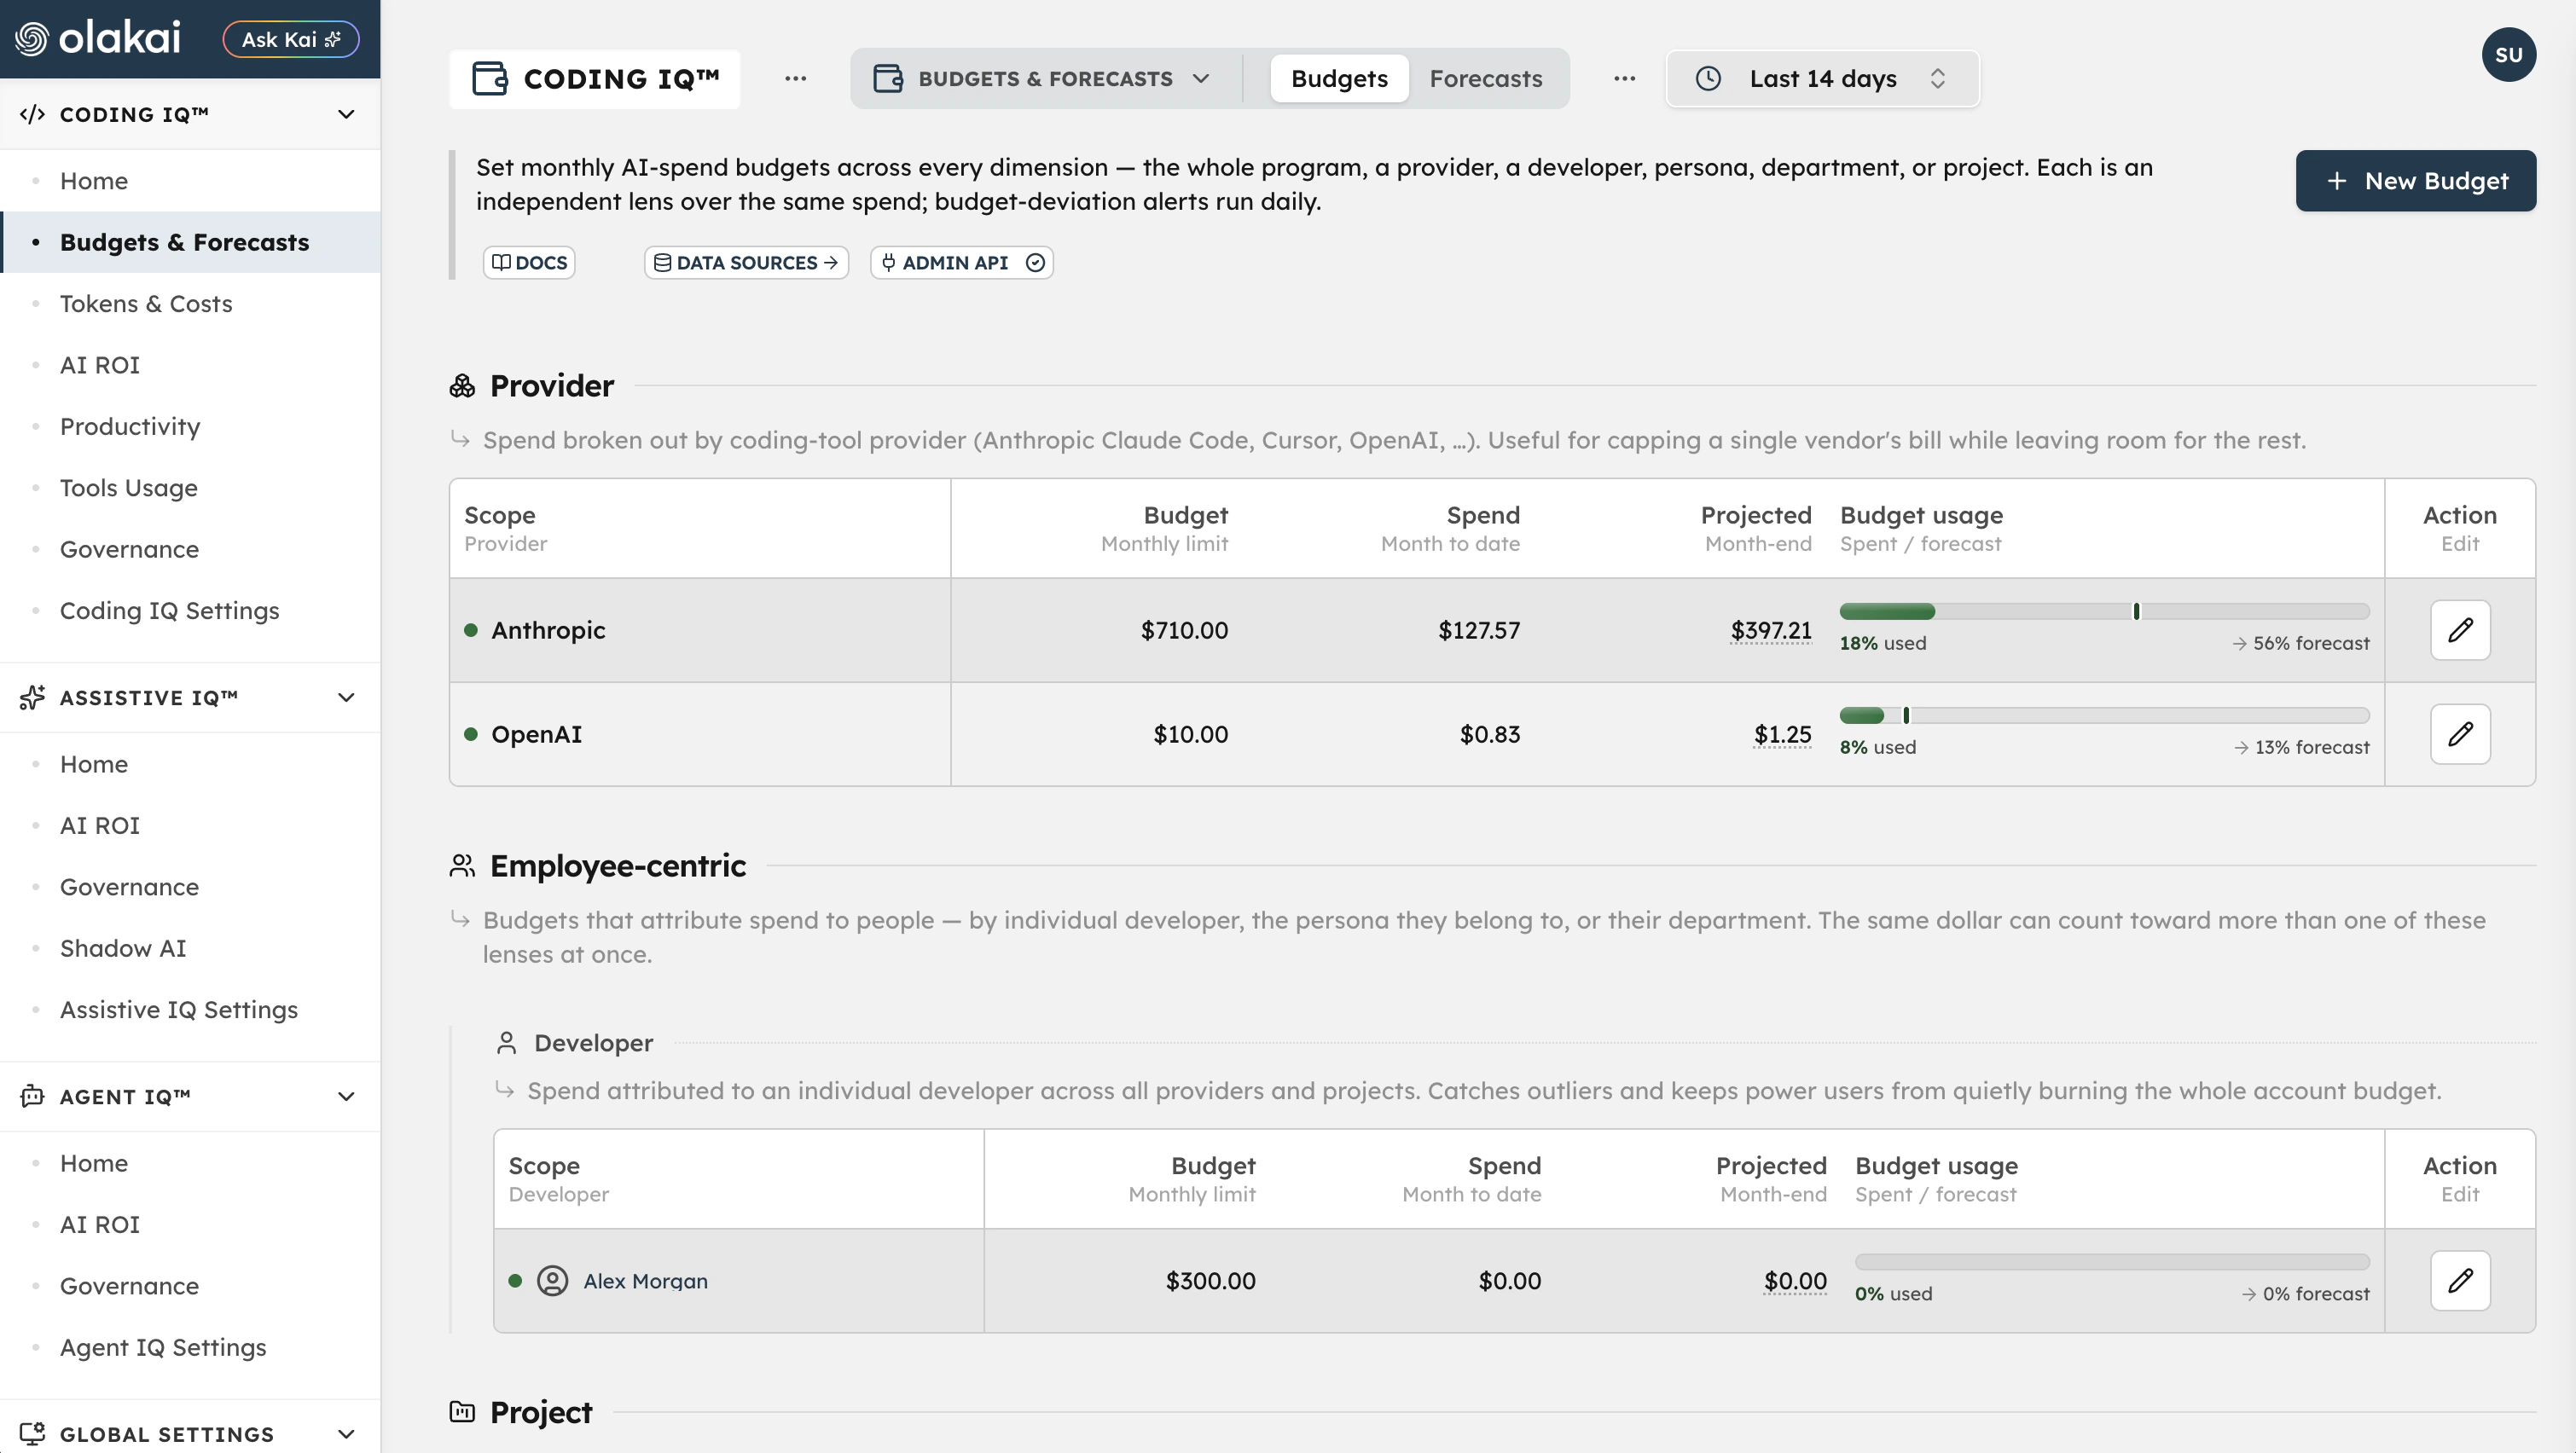
Task: Open the SU user avatar menu
Action: [x=2508, y=55]
